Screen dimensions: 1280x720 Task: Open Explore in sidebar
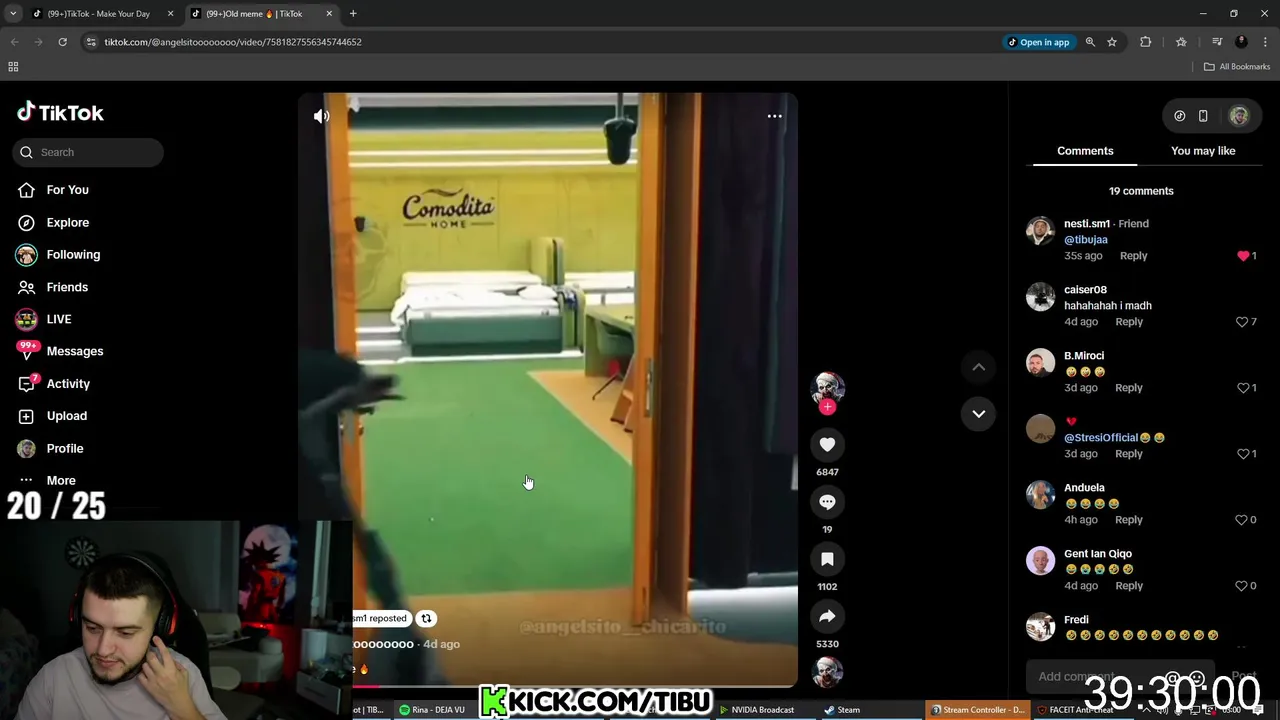(67, 222)
